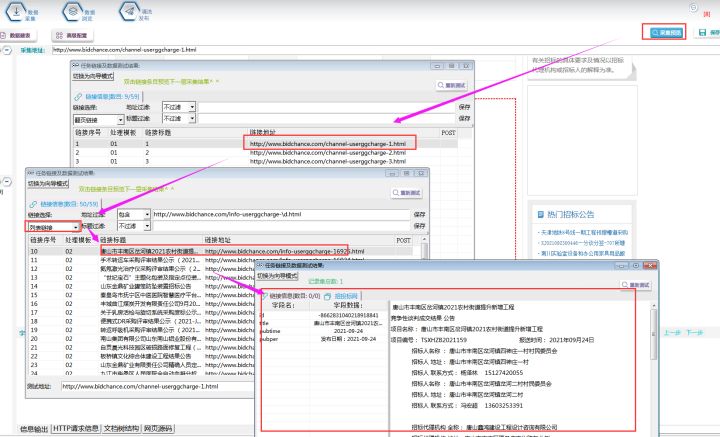Screen dimensions: 720x437
Task: Switch to the 文档树结构 bottom tab
Action: tap(121, 429)
